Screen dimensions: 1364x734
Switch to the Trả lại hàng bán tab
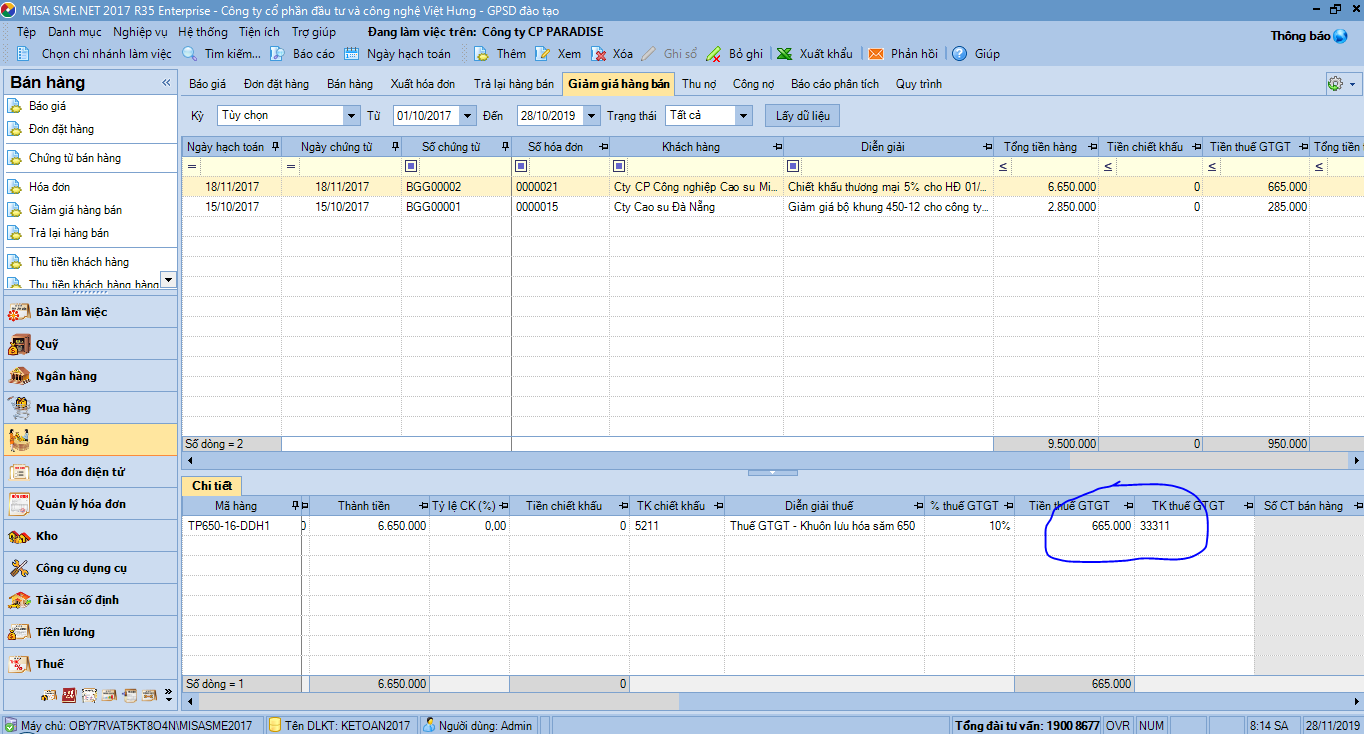coord(513,84)
